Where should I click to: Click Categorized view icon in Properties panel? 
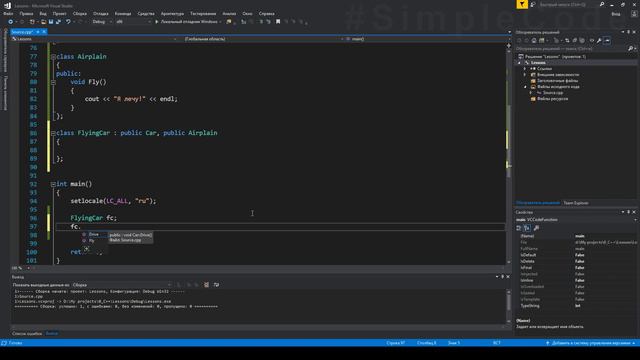coord(519,228)
